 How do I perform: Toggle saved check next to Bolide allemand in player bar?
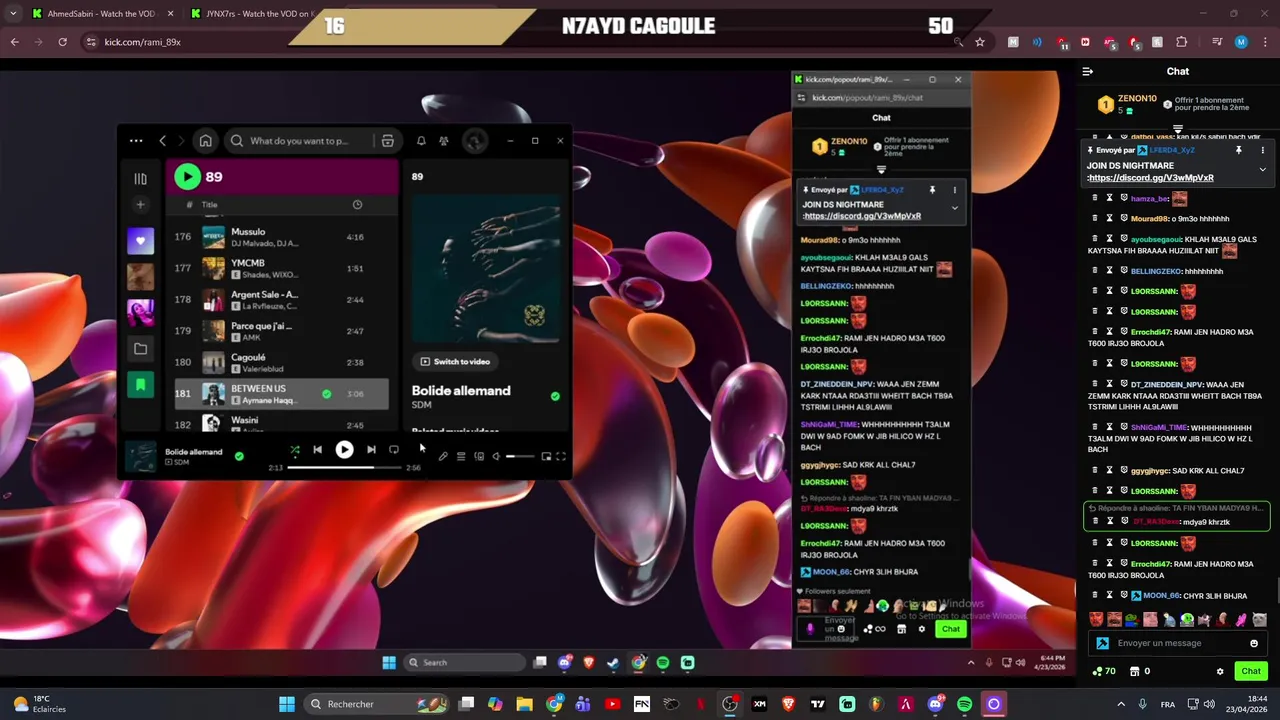tap(238, 456)
